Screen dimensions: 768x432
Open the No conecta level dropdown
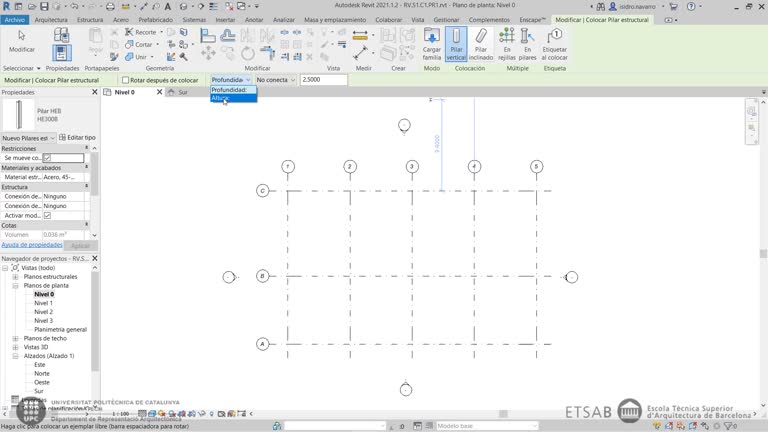pos(275,80)
